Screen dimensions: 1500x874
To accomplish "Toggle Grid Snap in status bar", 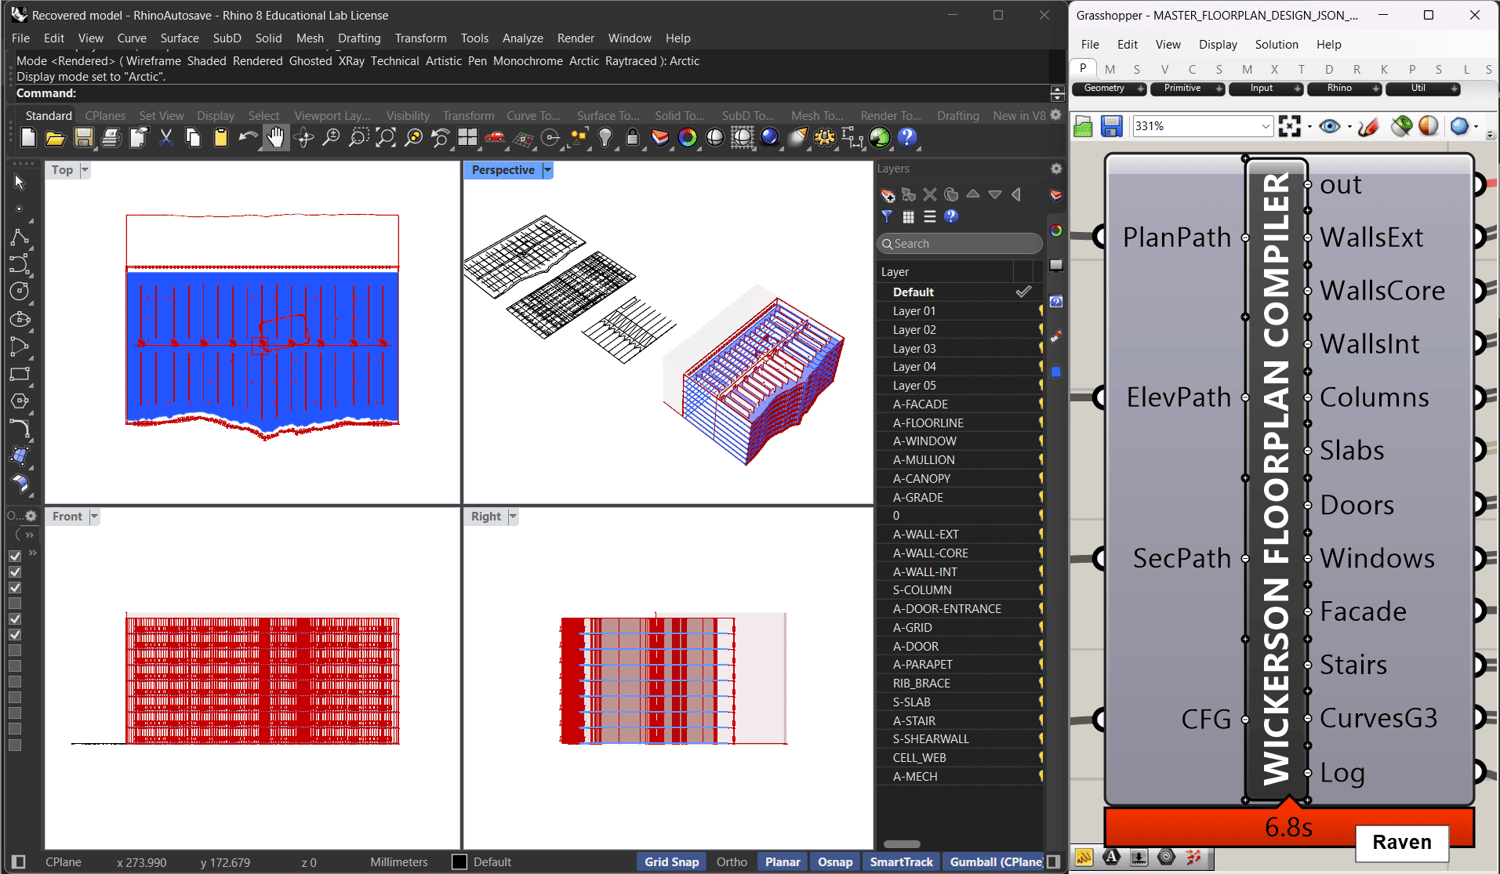I will (671, 862).
